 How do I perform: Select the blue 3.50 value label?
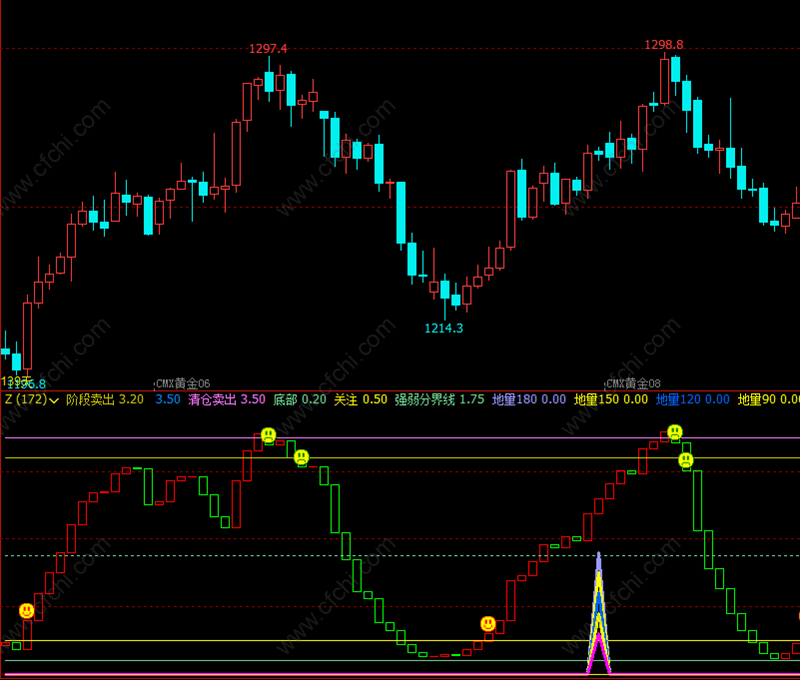point(168,399)
